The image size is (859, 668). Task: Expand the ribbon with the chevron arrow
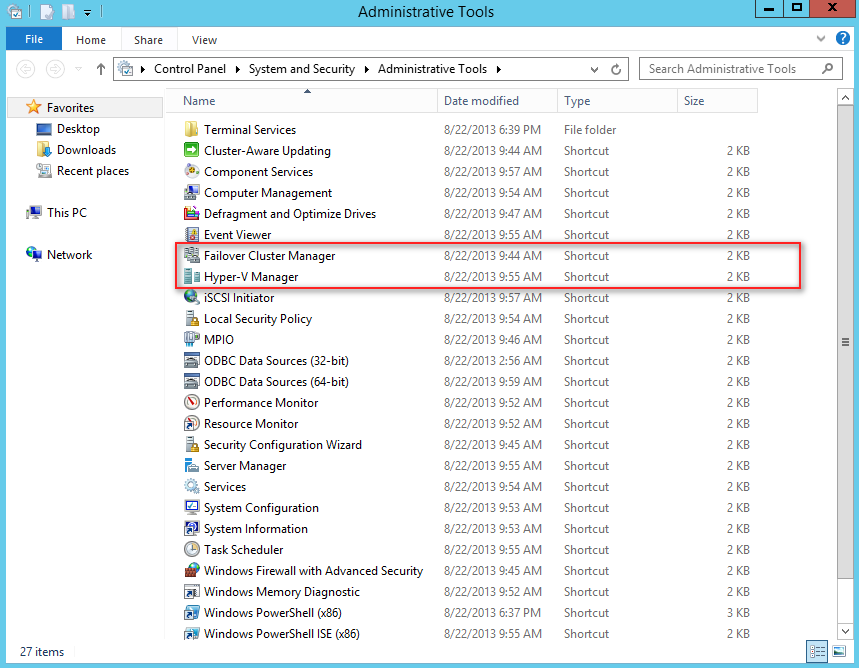click(821, 39)
